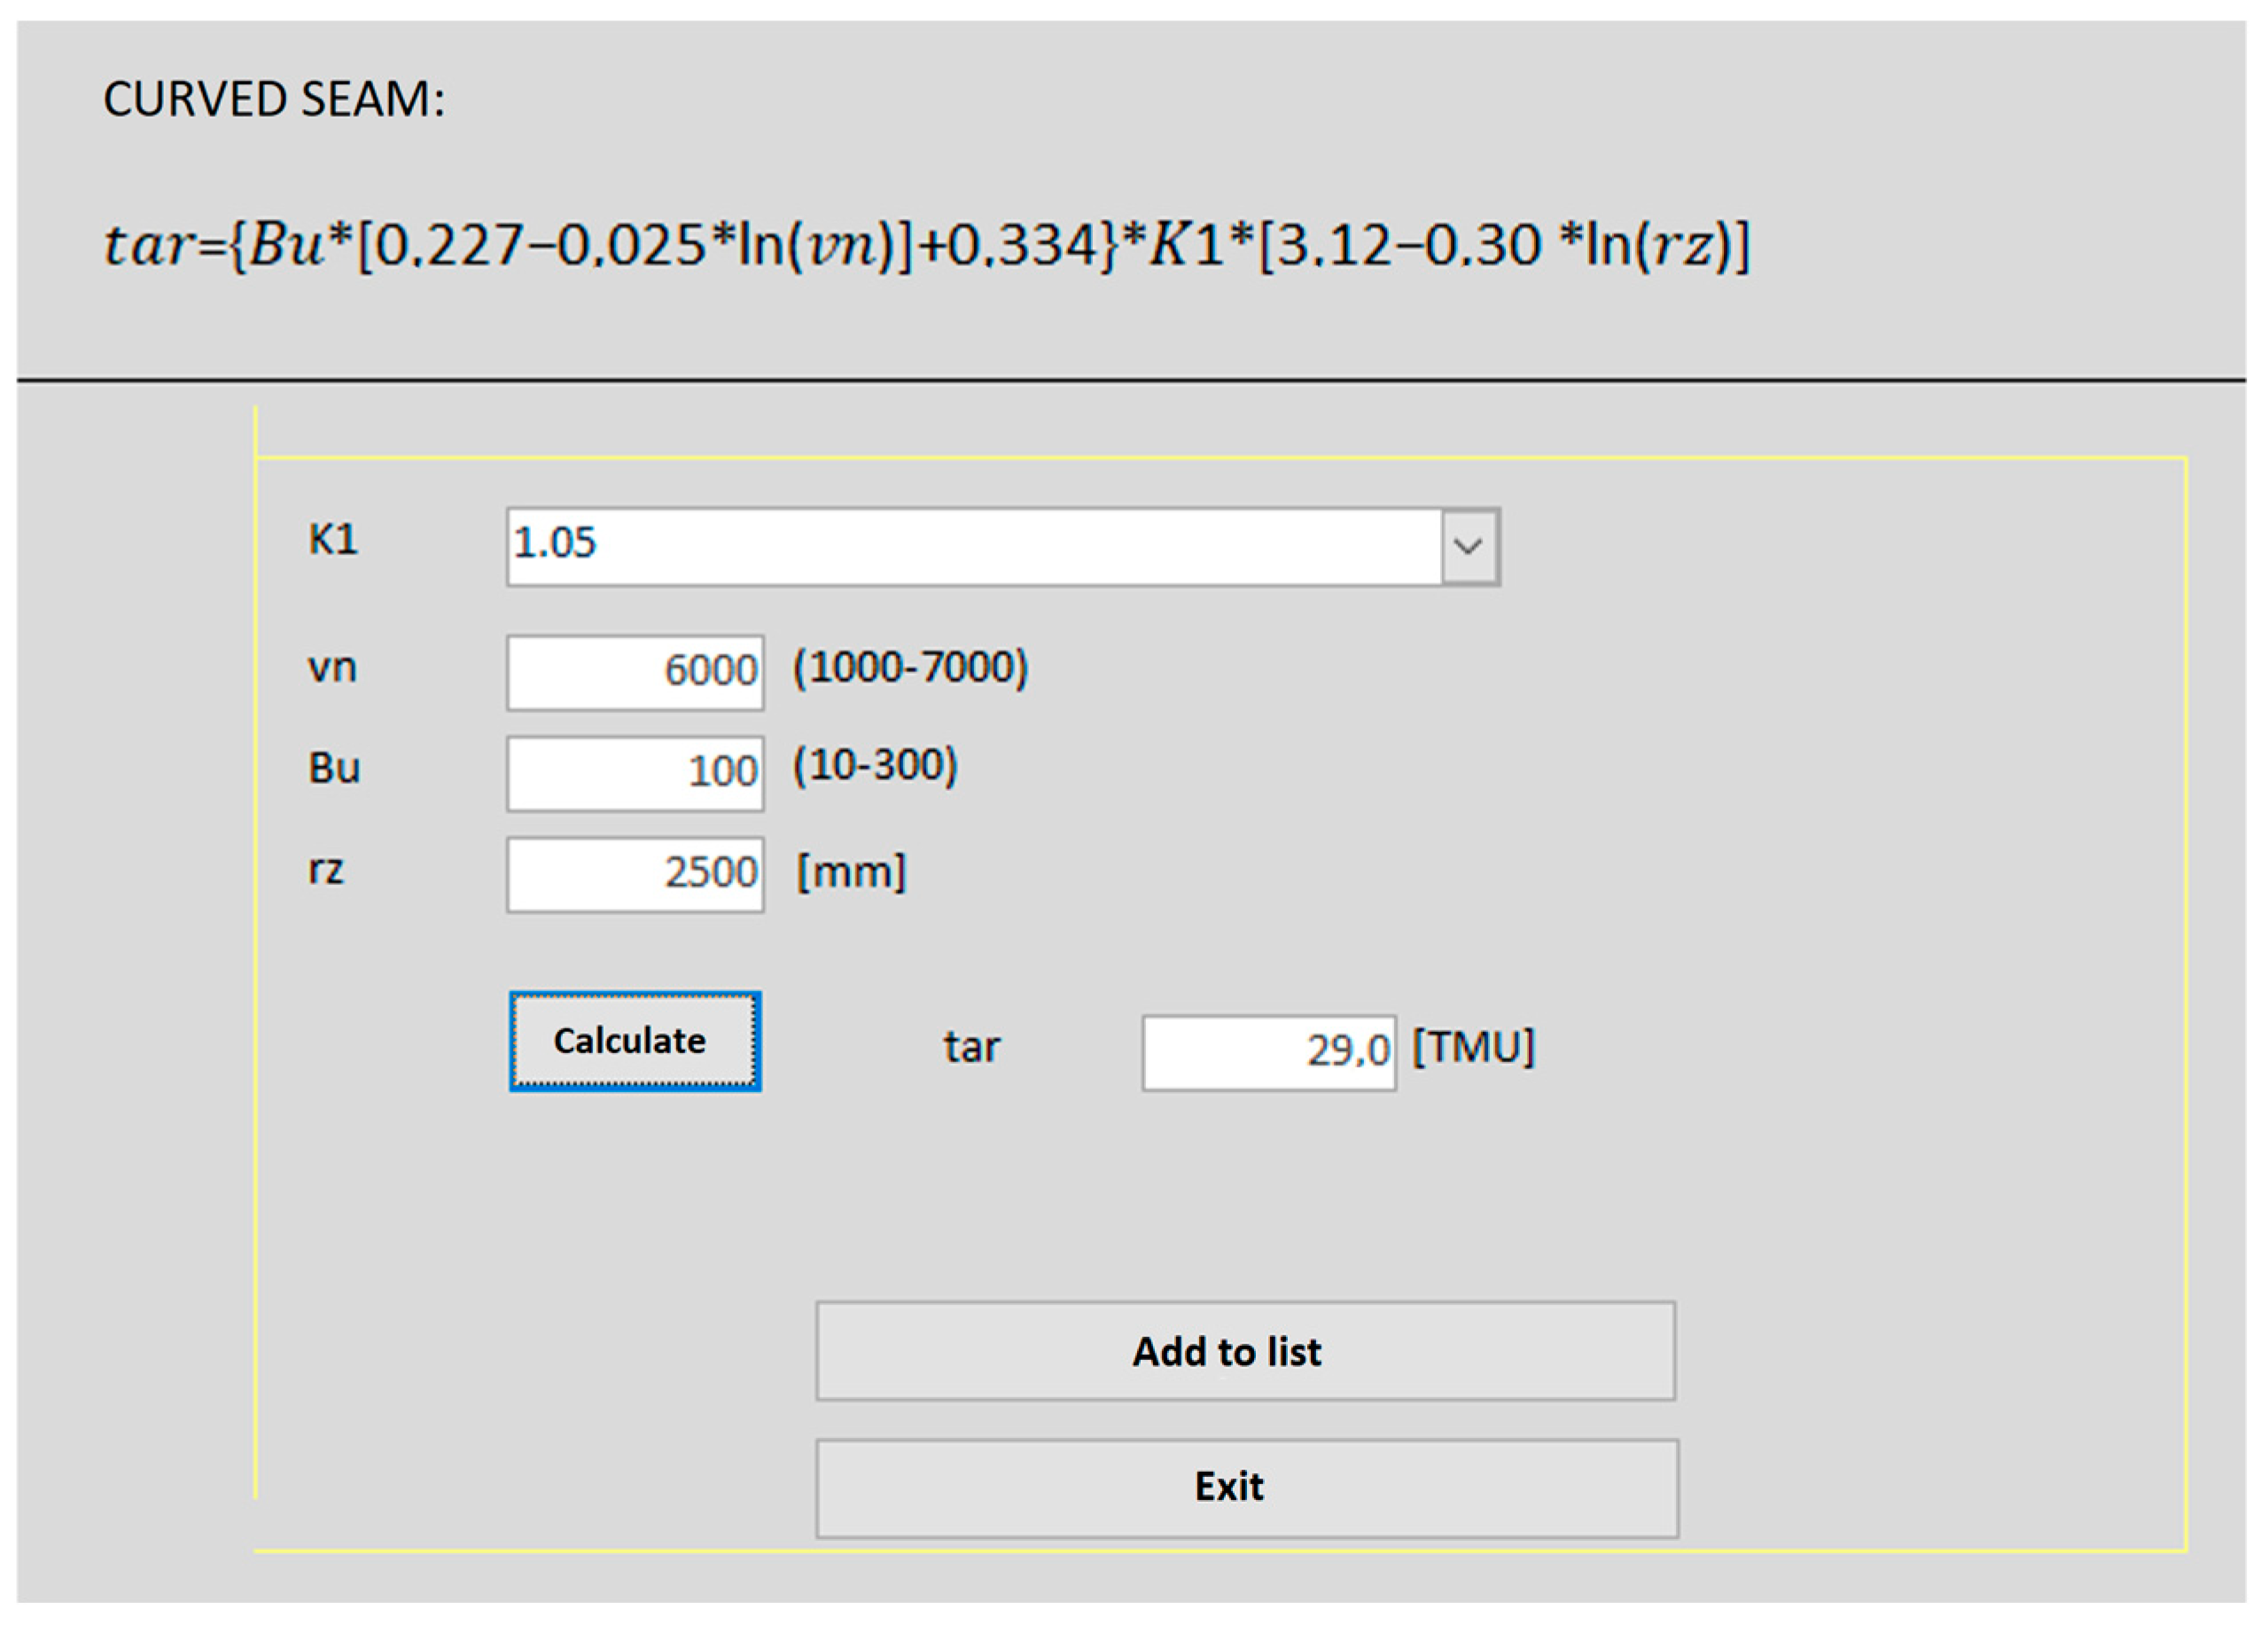Click the tar result field showing 29.0
The image size is (2268, 1633).
click(1268, 1053)
